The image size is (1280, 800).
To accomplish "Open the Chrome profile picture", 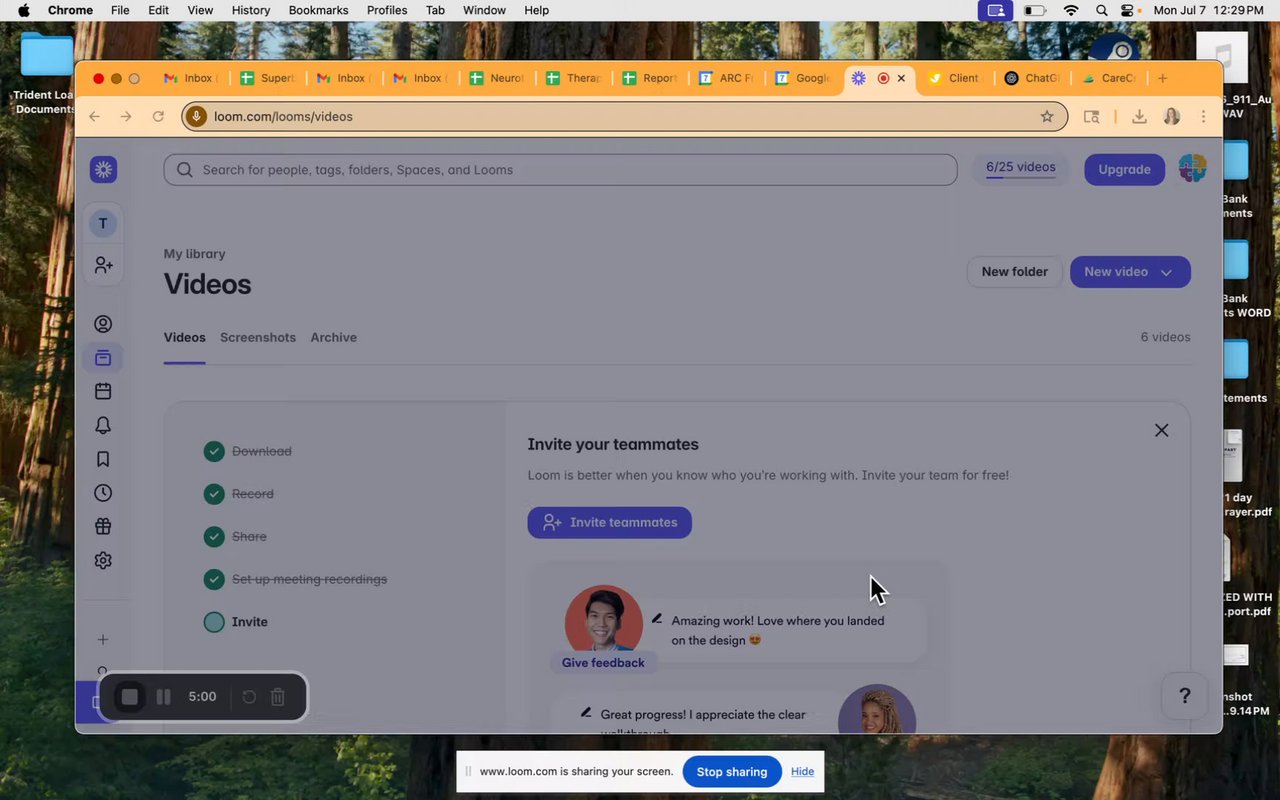I will [x=1172, y=116].
